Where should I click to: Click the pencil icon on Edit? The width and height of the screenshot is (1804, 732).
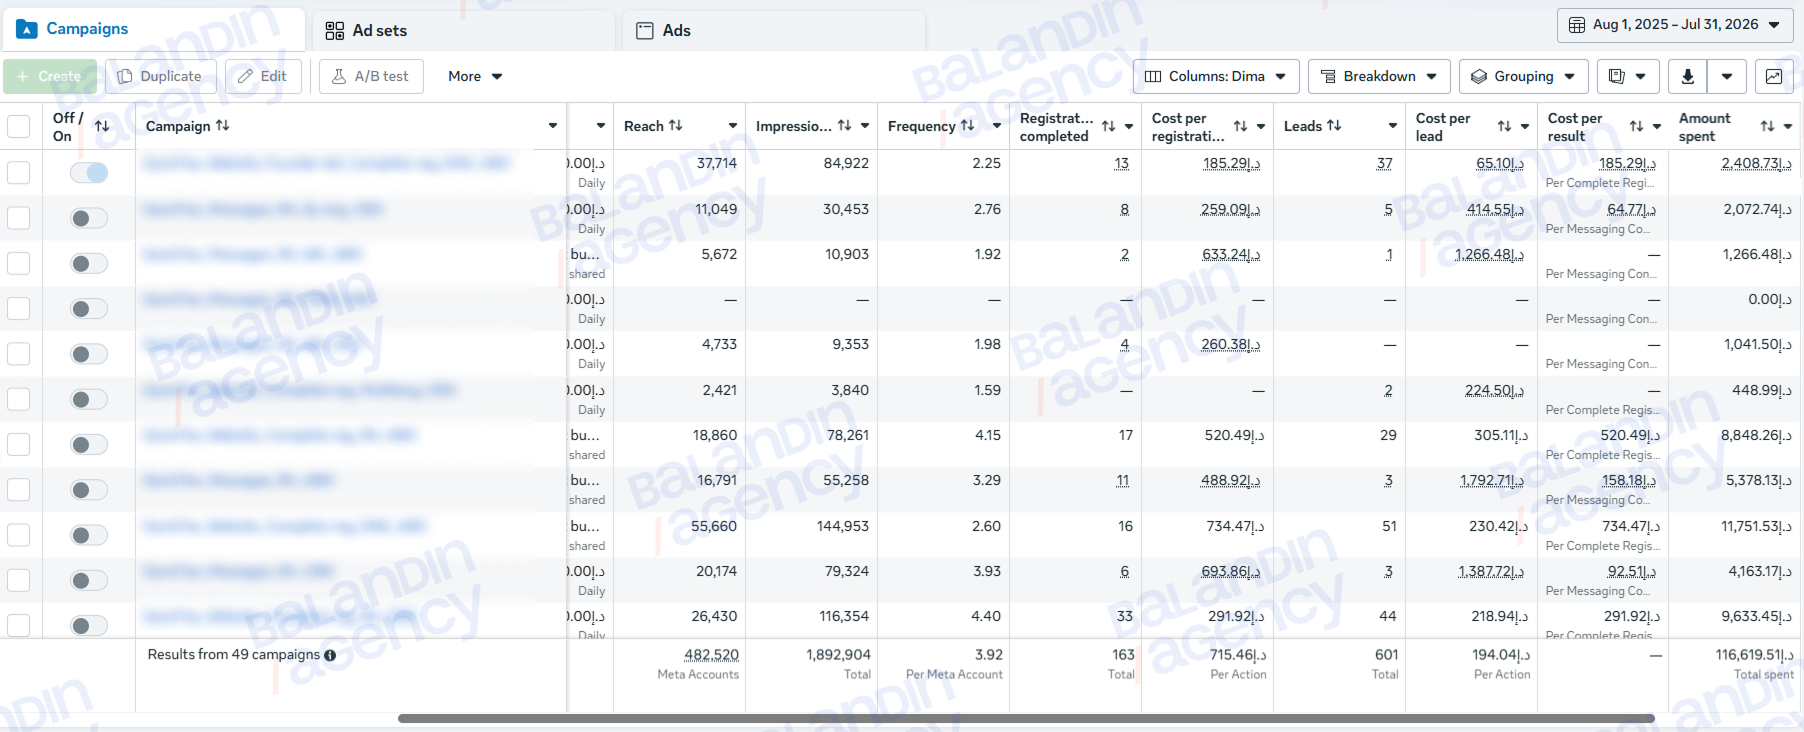point(245,76)
